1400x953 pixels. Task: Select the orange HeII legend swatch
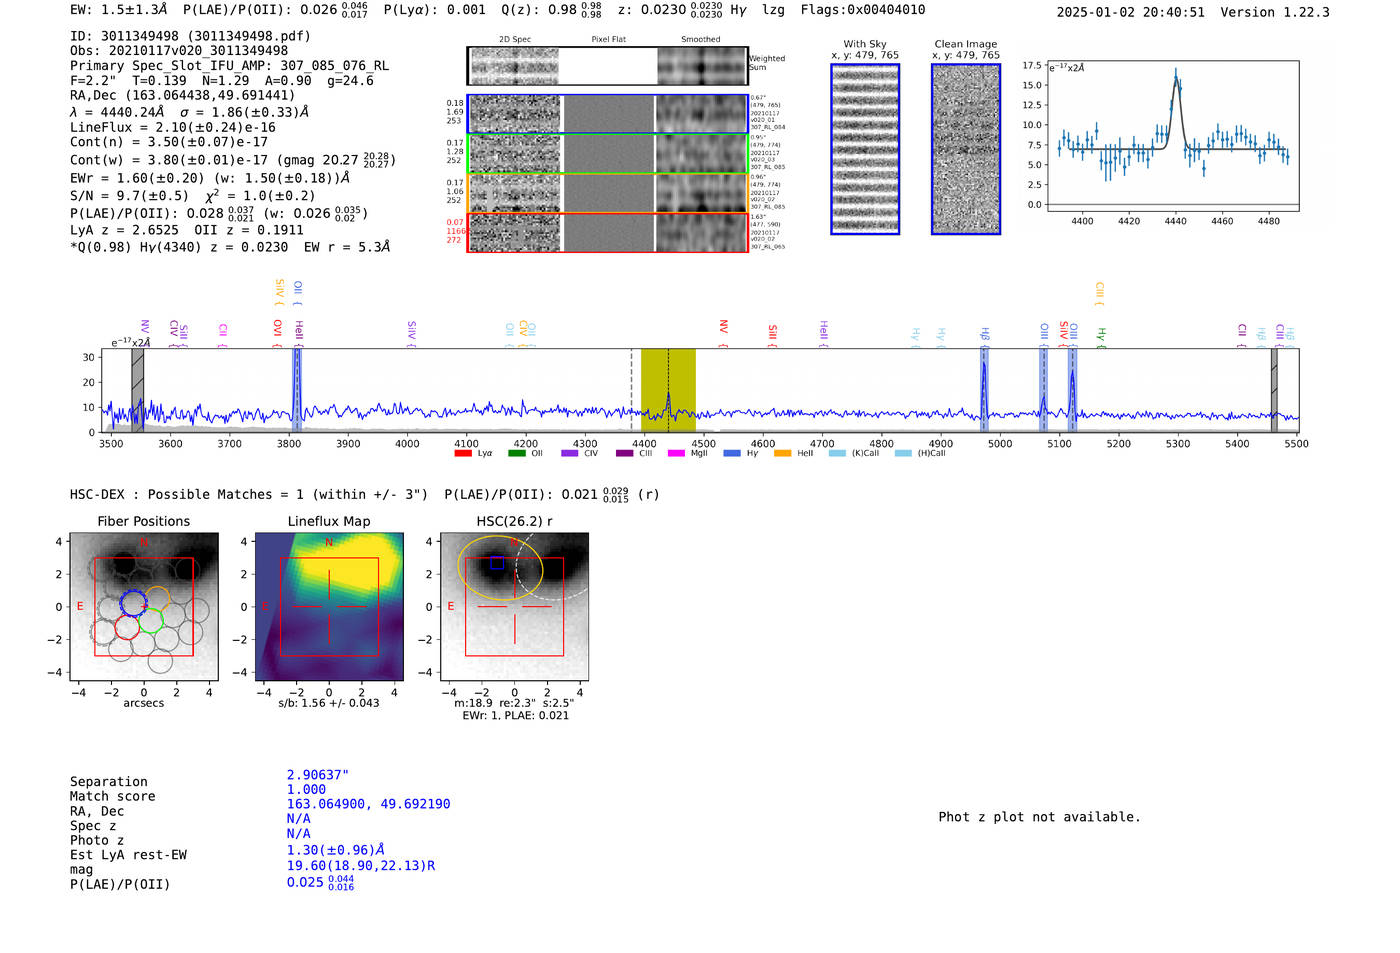point(782,453)
